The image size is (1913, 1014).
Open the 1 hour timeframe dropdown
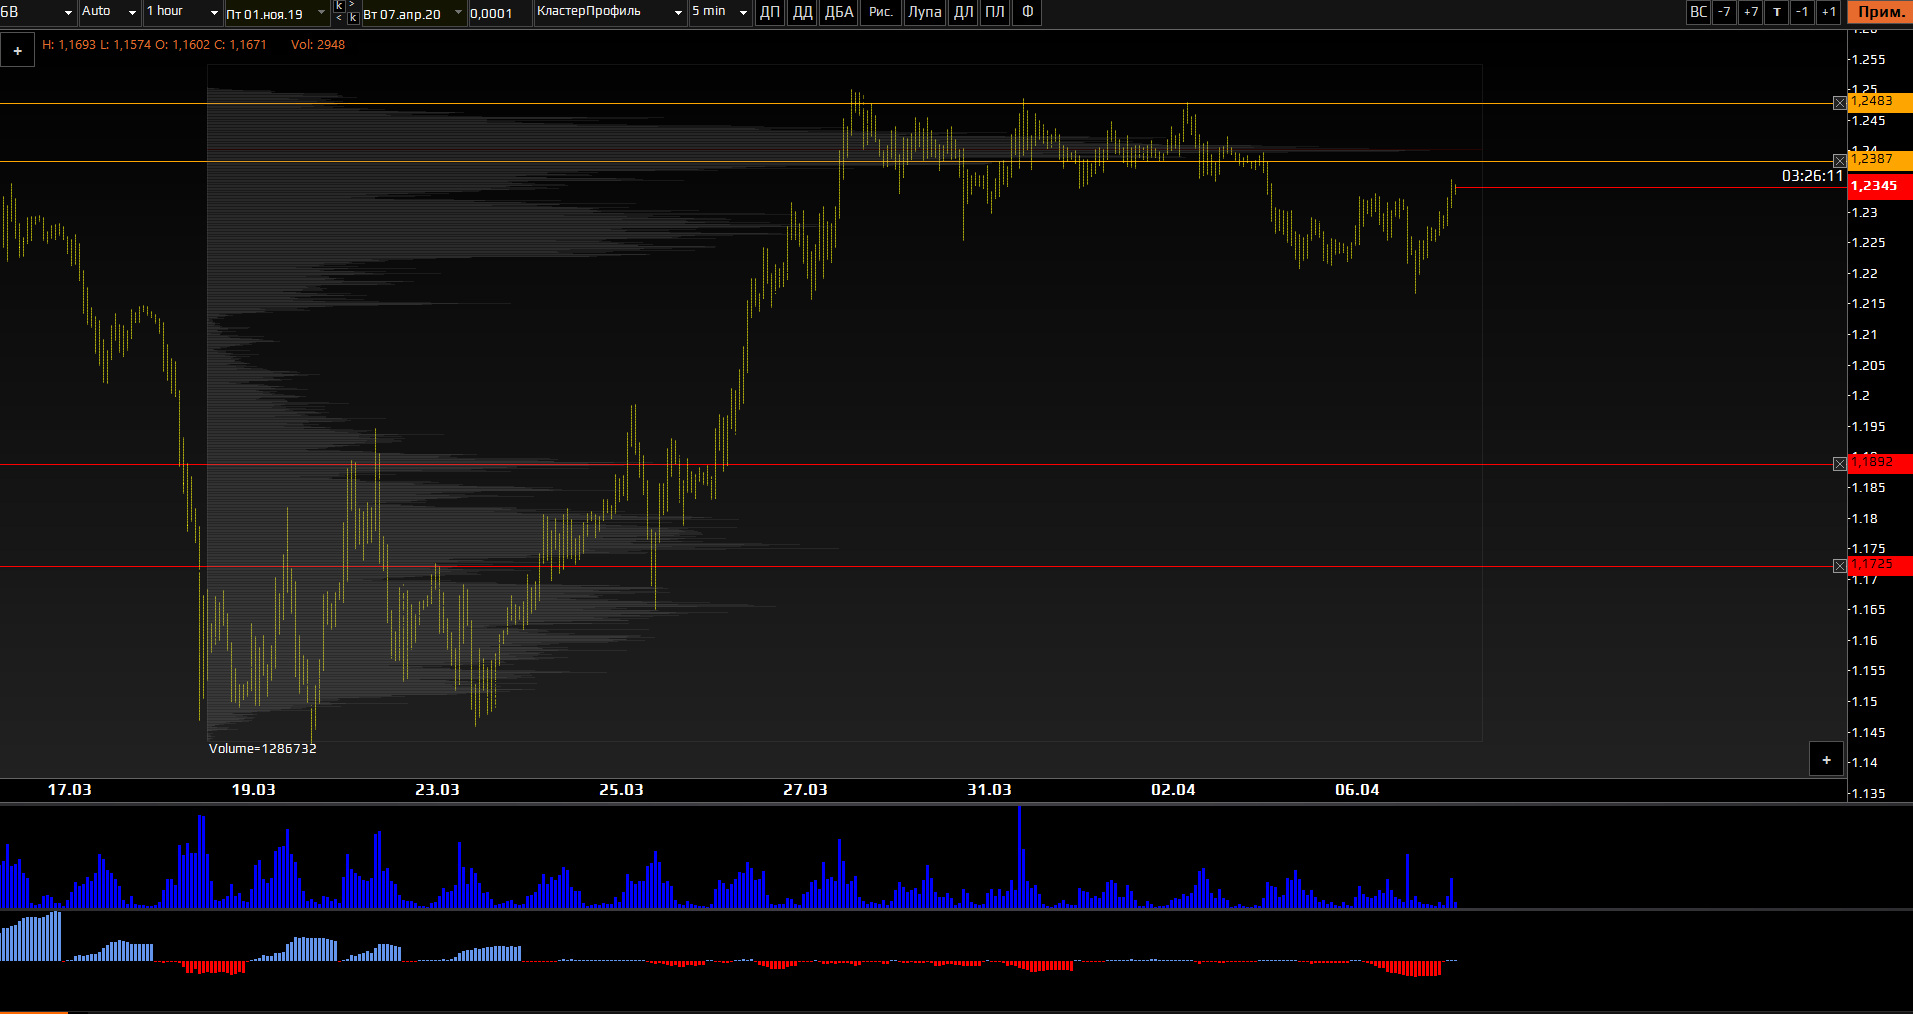(x=183, y=12)
